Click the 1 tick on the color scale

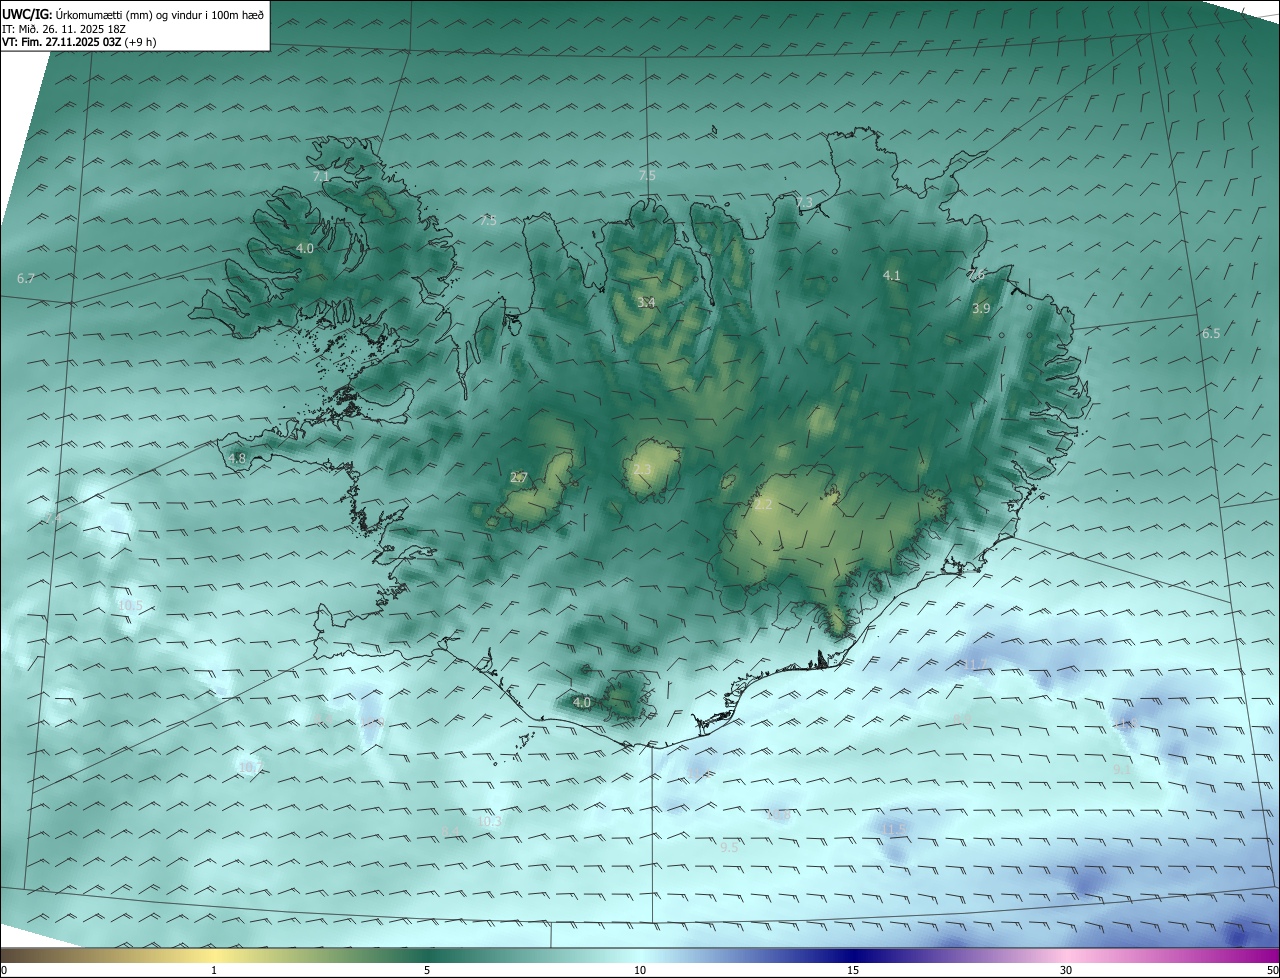tap(214, 970)
